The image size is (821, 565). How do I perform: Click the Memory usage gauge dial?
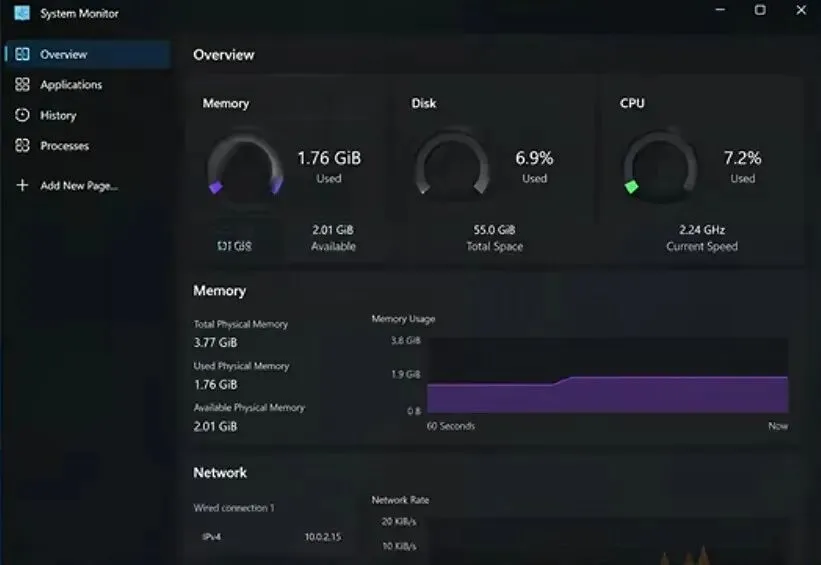[x=245, y=165]
